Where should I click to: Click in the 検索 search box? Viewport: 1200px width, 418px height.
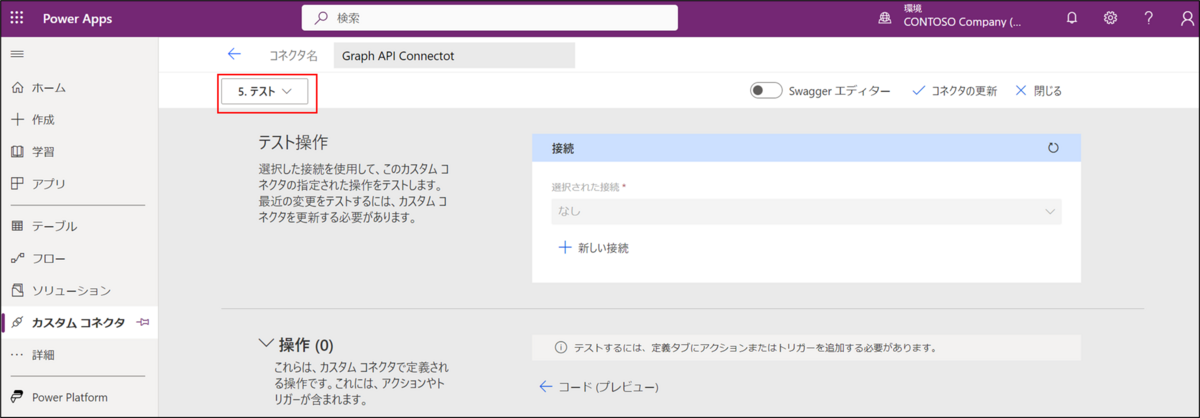pyautogui.click(x=490, y=18)
